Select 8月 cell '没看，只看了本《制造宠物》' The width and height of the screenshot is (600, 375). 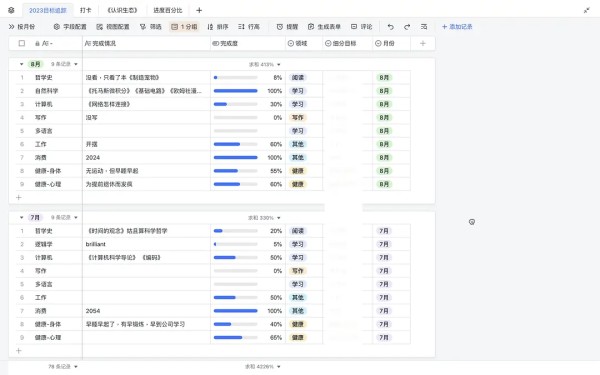[x=146, y=77]
